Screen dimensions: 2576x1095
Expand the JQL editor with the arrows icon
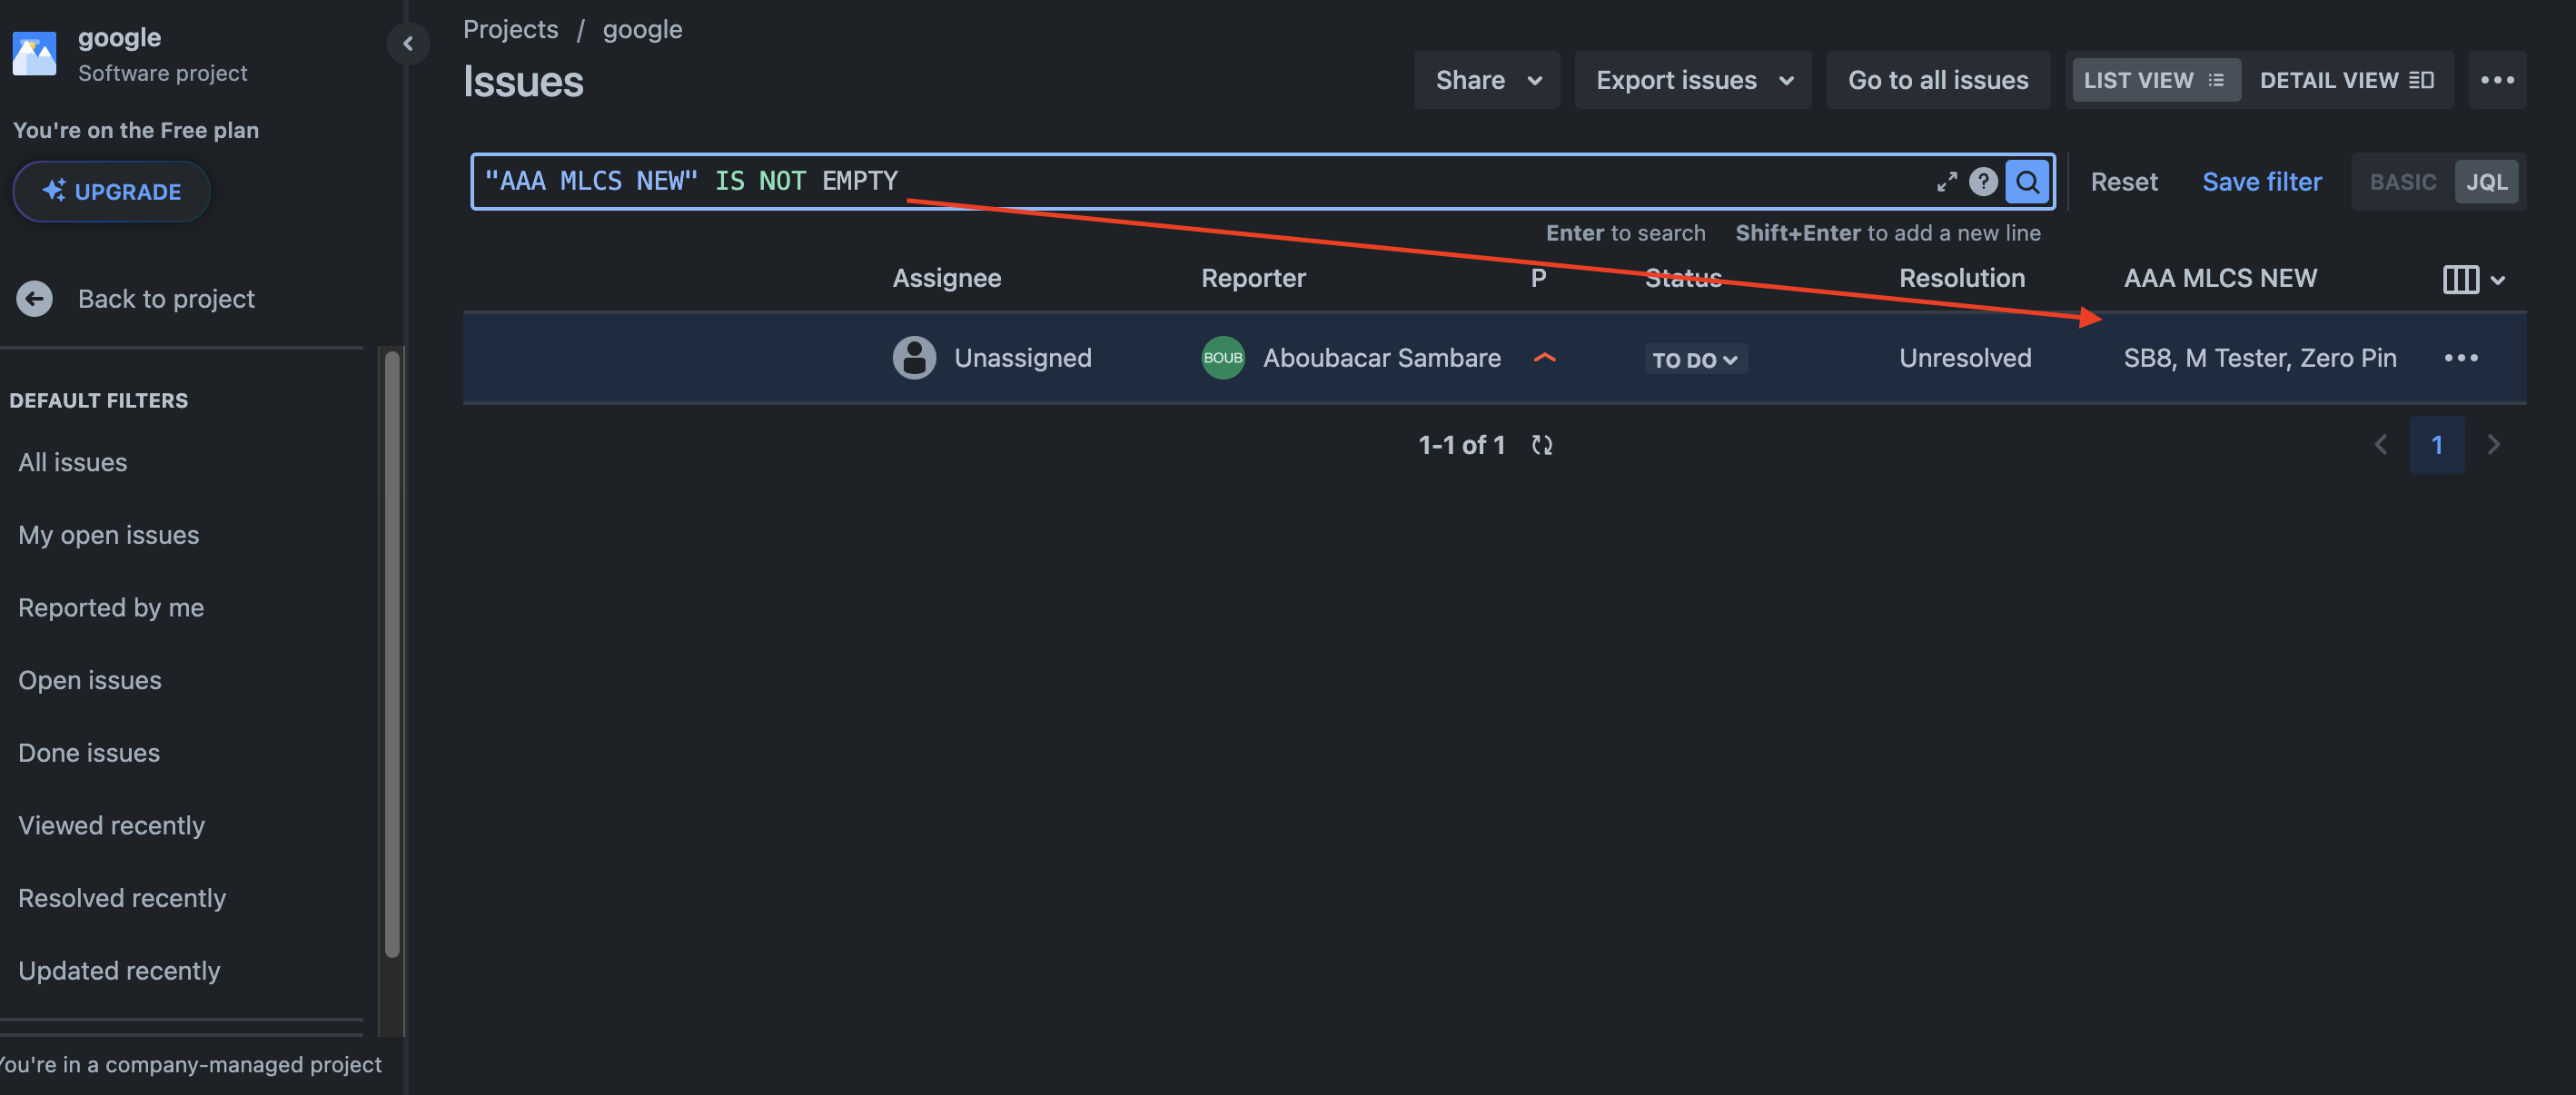click(1946, 181)
